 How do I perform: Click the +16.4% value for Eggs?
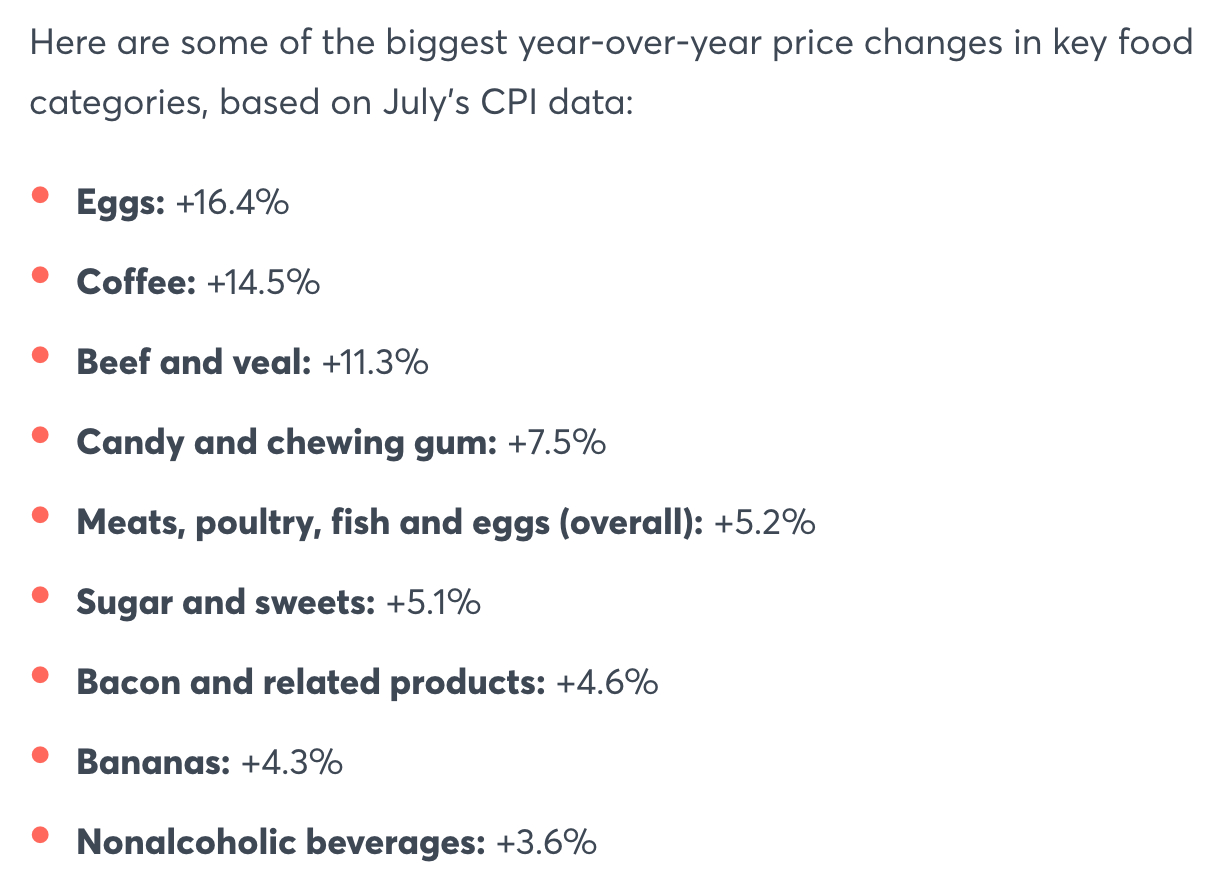[x=232, y=203]
